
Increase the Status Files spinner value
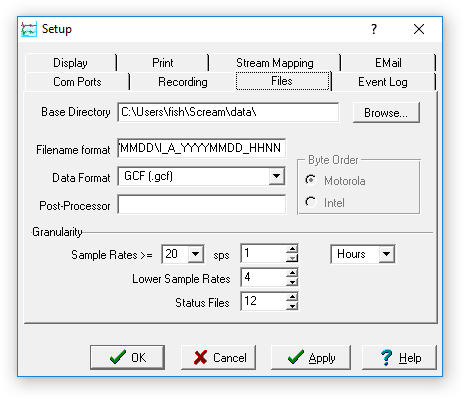(292, 296)
